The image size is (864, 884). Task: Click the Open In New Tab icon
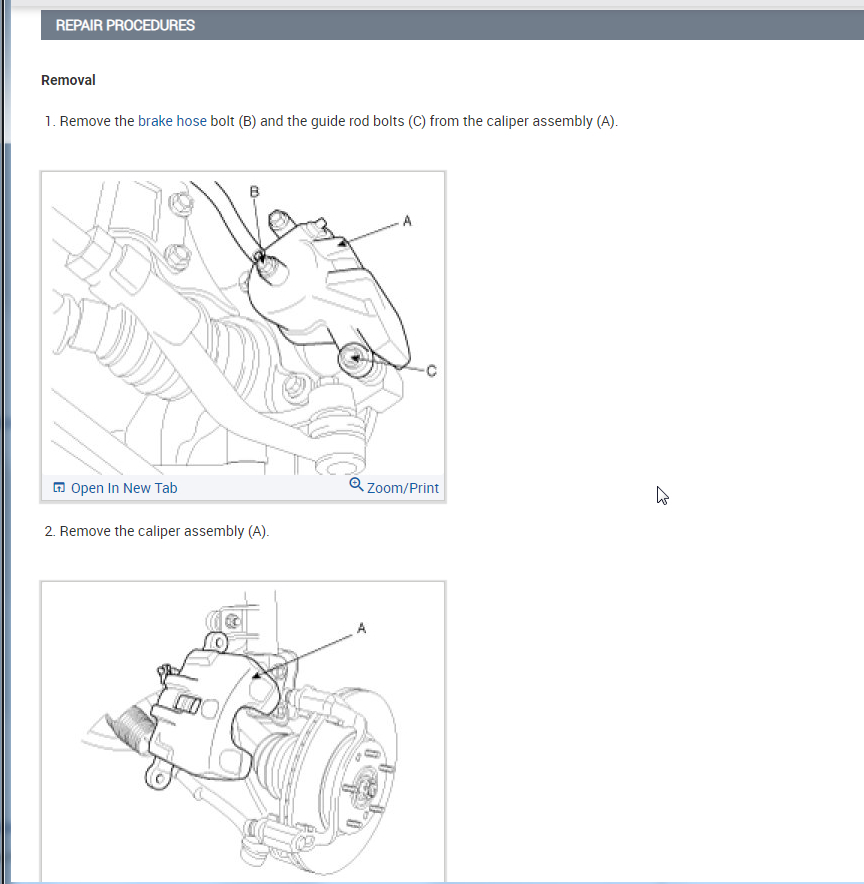[x=59, y=488]
